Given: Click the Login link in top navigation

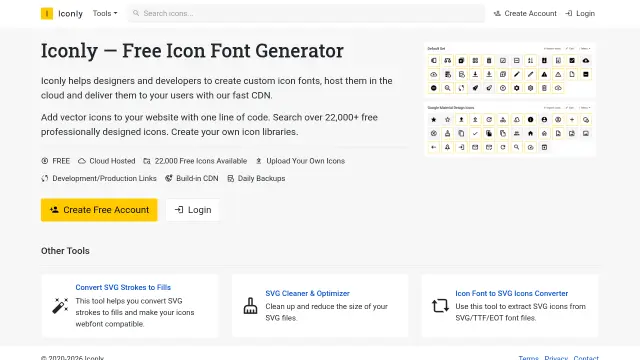Looking at the screenshot, I should [x=580, y=13].
